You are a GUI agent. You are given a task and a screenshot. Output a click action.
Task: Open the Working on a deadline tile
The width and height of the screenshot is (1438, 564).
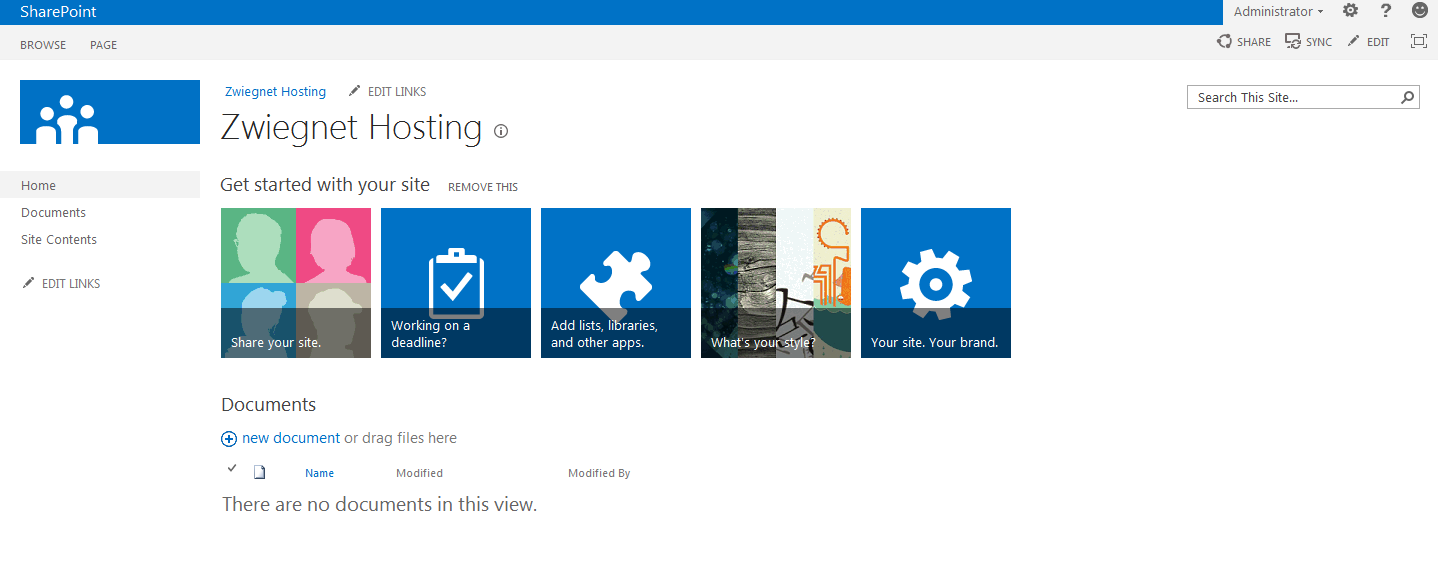click(x=456, y=283)
